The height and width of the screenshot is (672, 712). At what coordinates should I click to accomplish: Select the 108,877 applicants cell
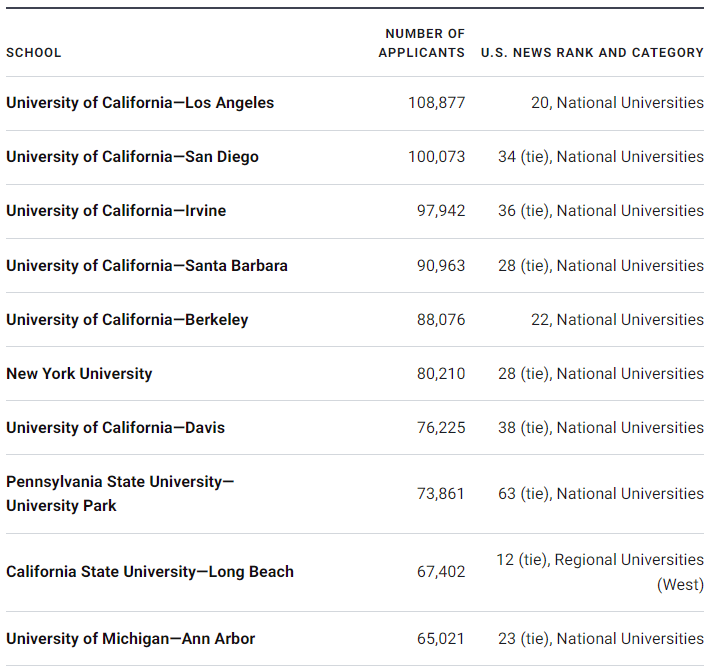tap(436, 103)
